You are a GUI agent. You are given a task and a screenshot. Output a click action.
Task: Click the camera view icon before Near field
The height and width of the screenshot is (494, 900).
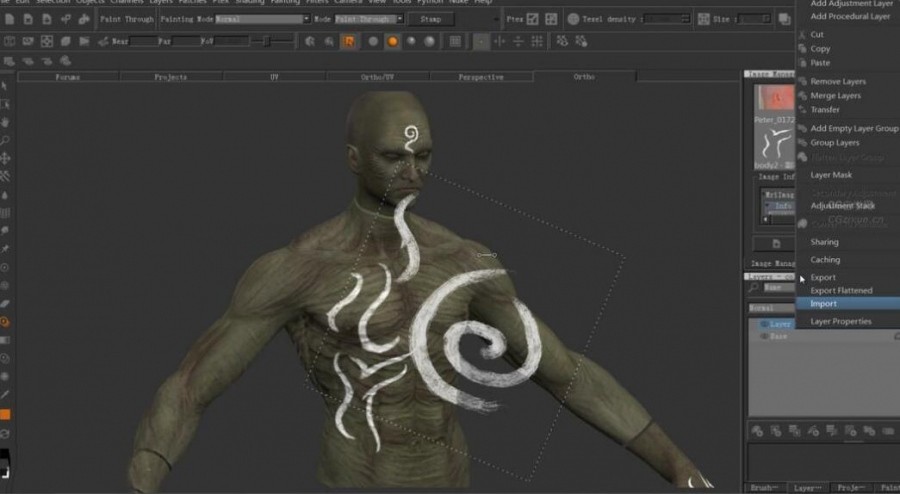click(x=103, y=41)
